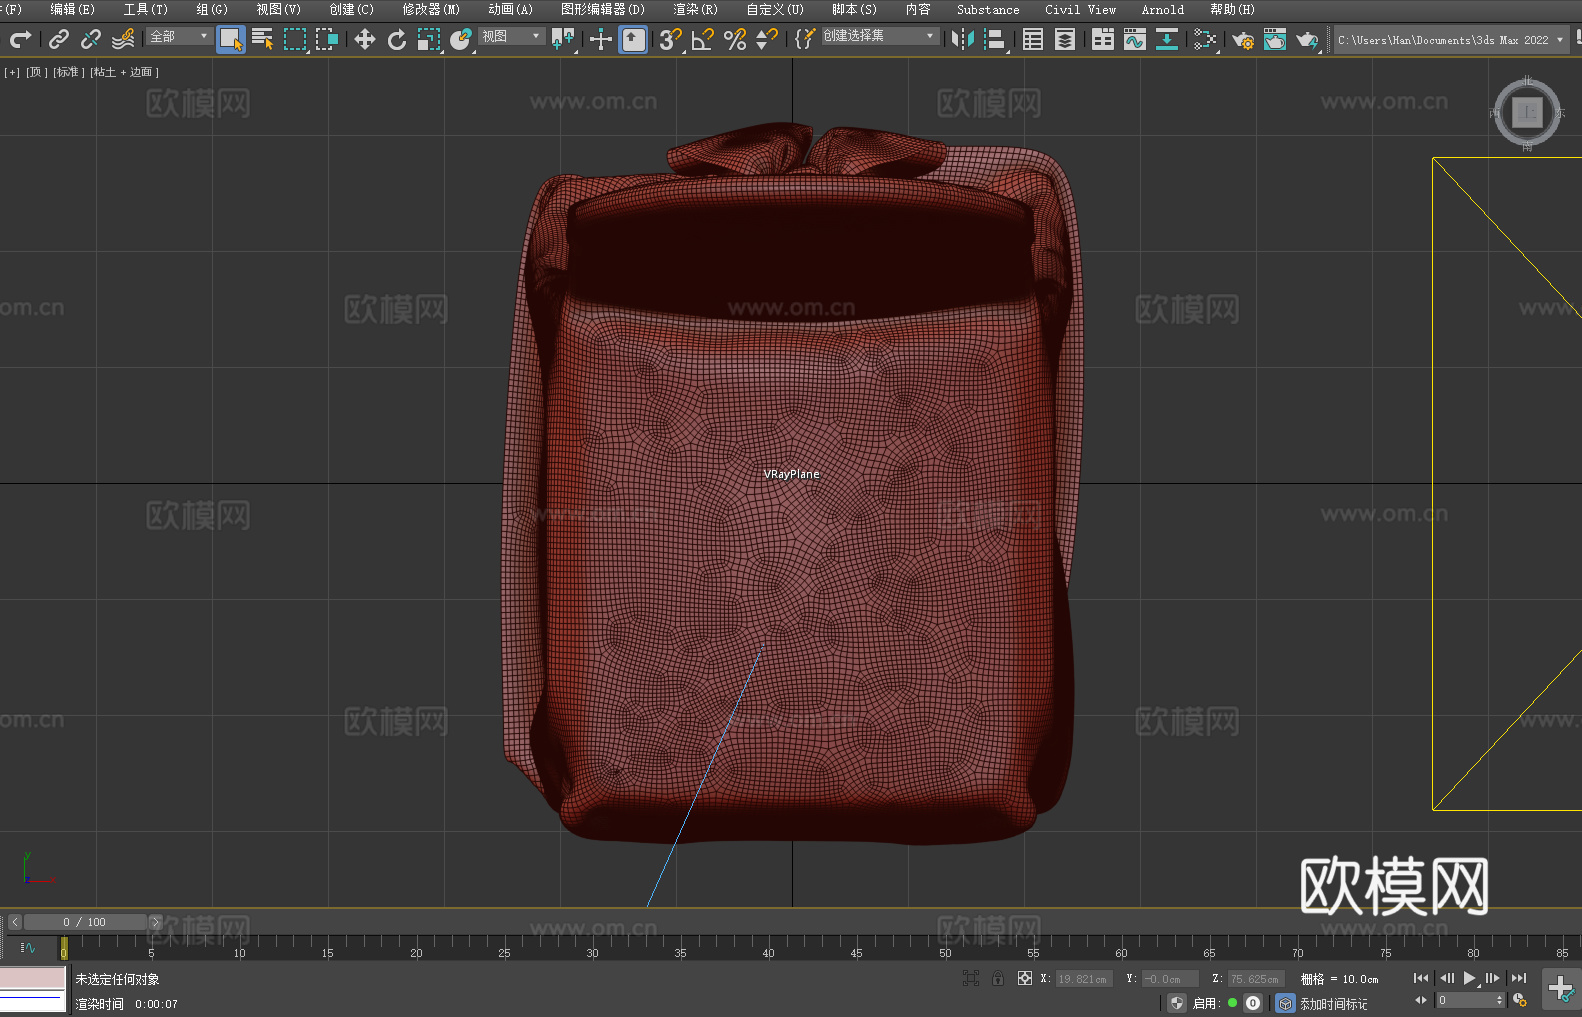Toggle Angle Snap
Image resolution: width=1582 pixels, height=1017 pixels.
[x=703, y=39]
